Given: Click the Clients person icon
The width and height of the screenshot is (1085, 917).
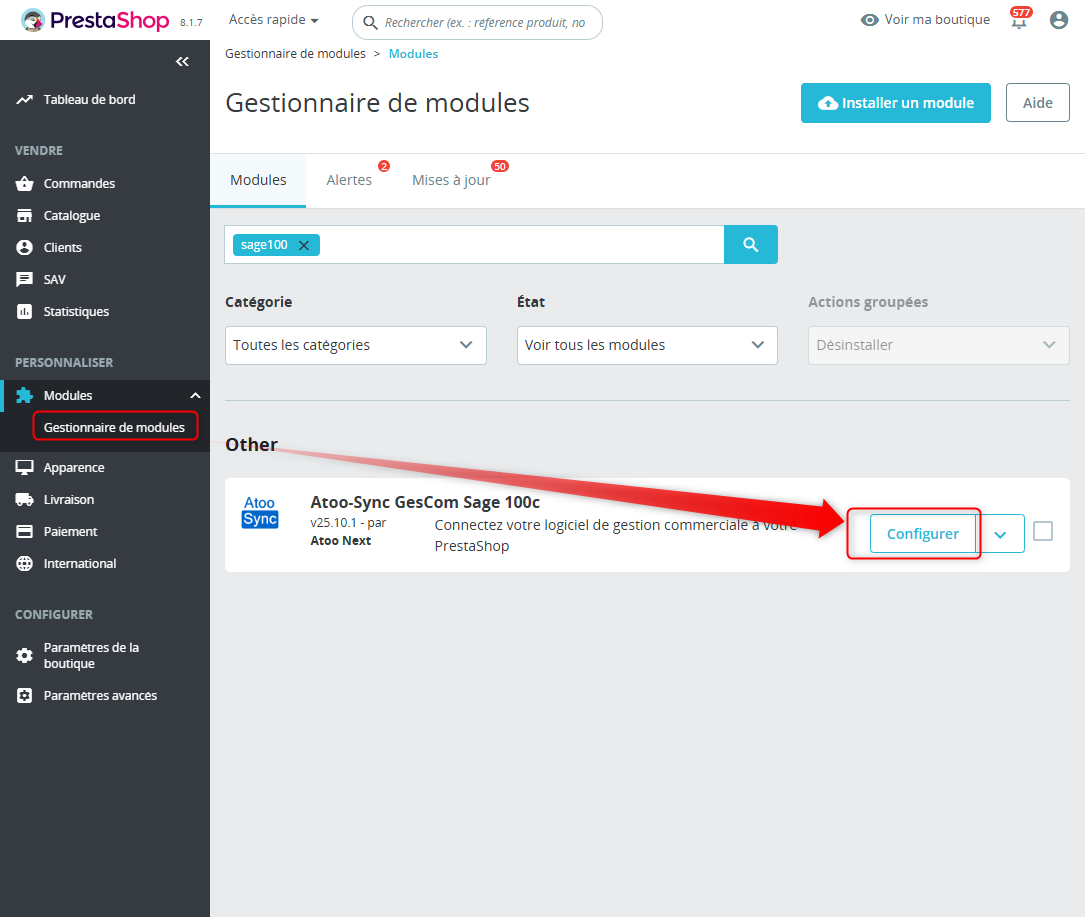Looking at the screenshot, I should coord(24,247).
